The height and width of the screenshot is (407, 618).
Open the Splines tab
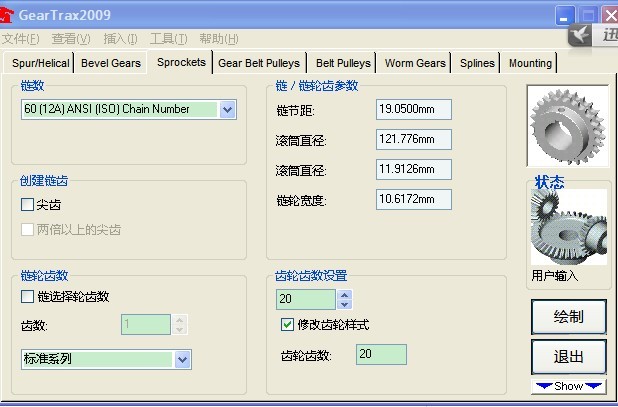[x=477, y=63]
